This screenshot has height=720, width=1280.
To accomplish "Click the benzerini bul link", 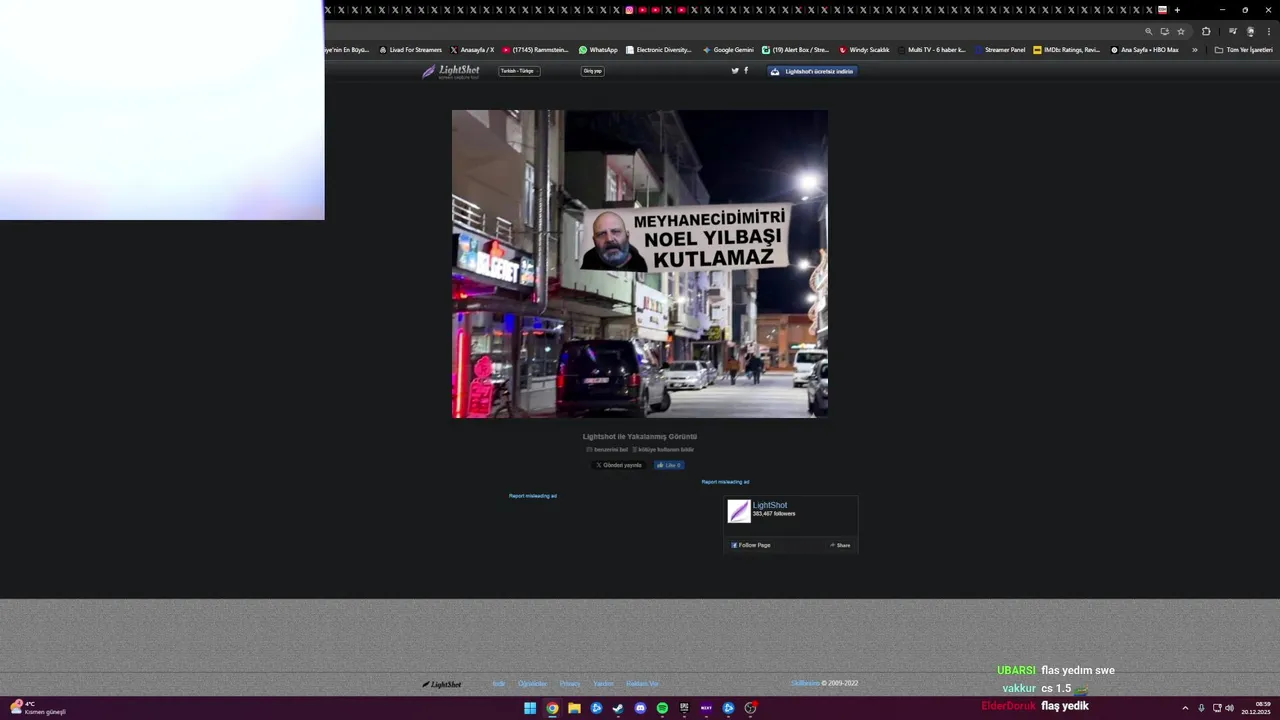I will (x=607, y=450).
